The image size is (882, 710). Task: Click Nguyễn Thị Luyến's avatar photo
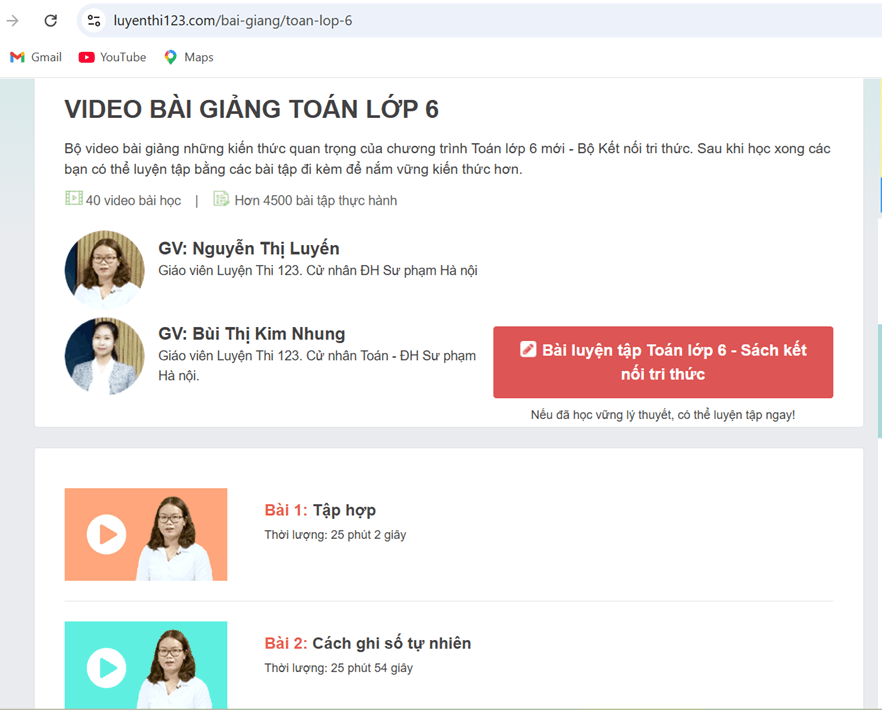[105, 269]
